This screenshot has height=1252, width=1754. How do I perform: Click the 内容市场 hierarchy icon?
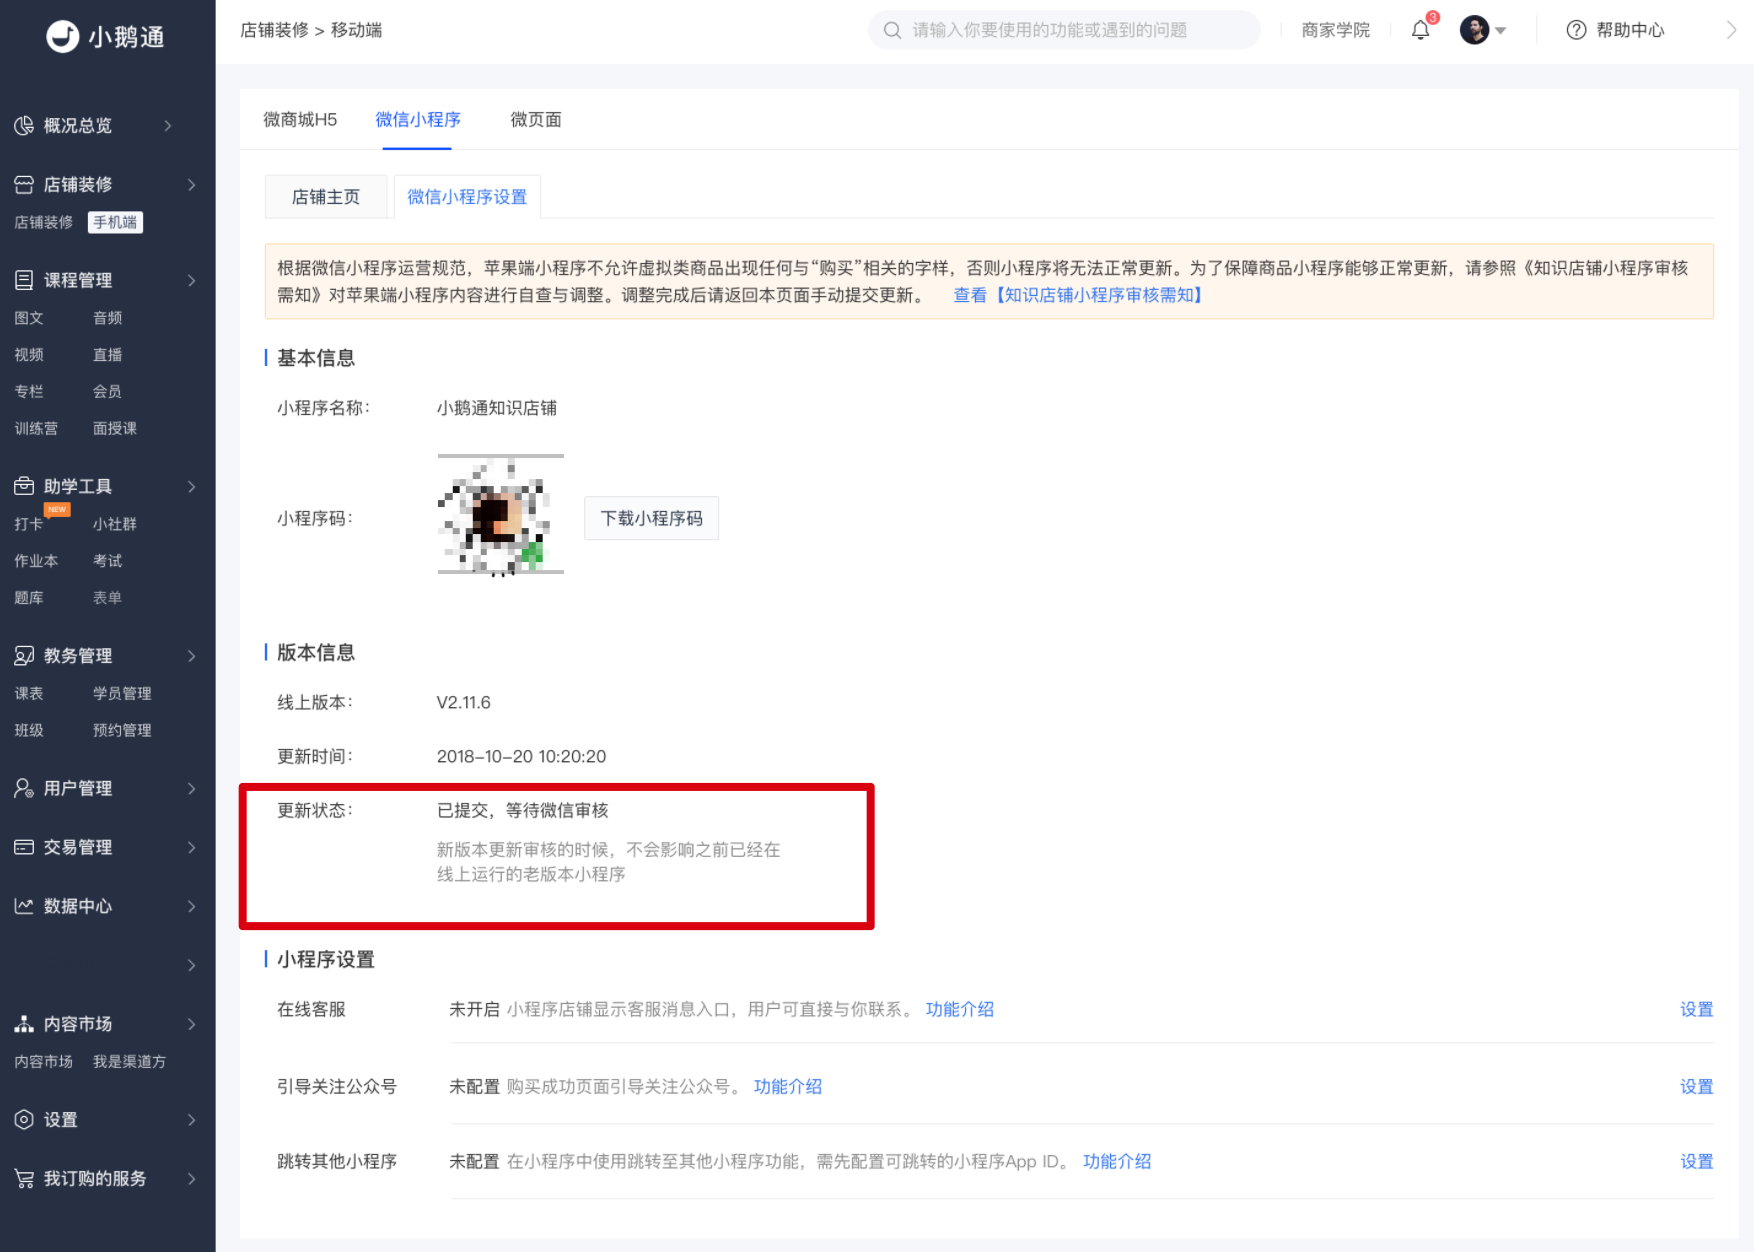[x=24, y=1024]
